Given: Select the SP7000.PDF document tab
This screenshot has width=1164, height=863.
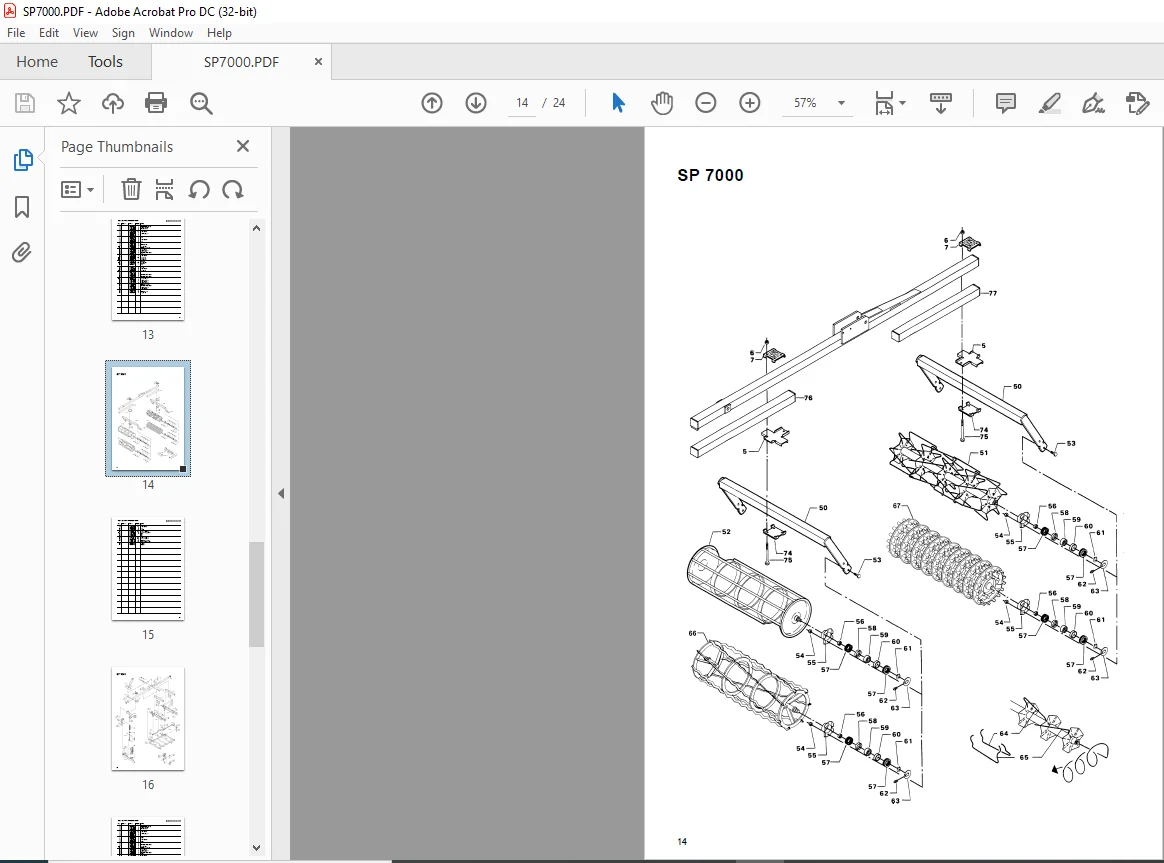Looking at the screenshot, I should point(241,62).
